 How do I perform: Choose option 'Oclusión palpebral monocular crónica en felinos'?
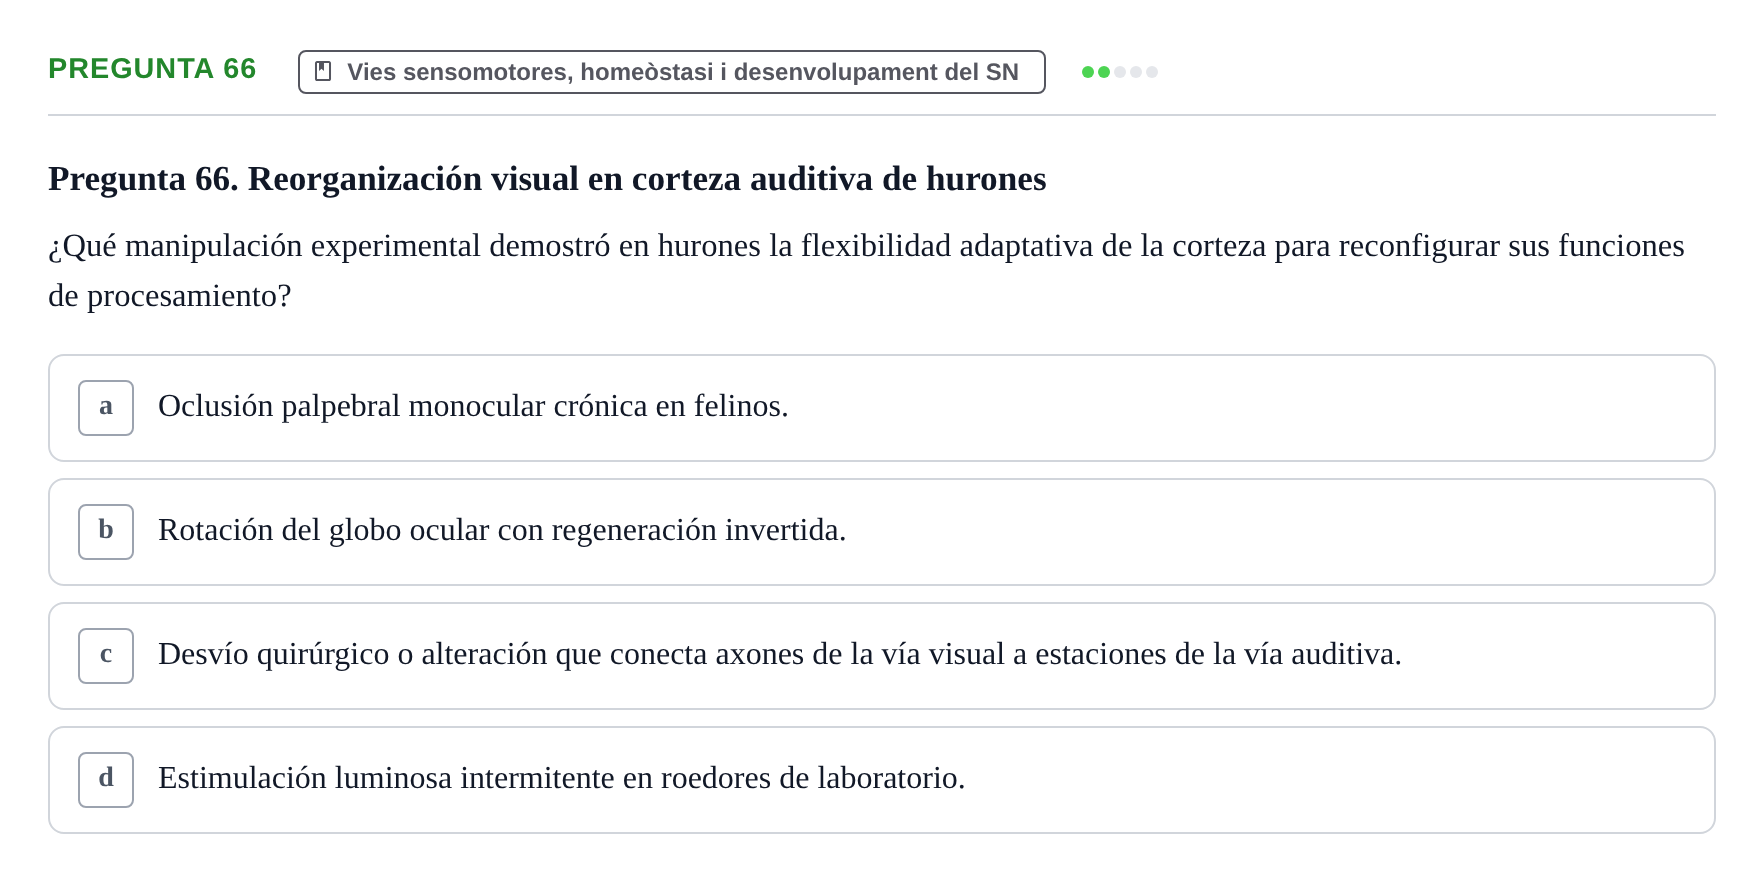click(882, 408)
